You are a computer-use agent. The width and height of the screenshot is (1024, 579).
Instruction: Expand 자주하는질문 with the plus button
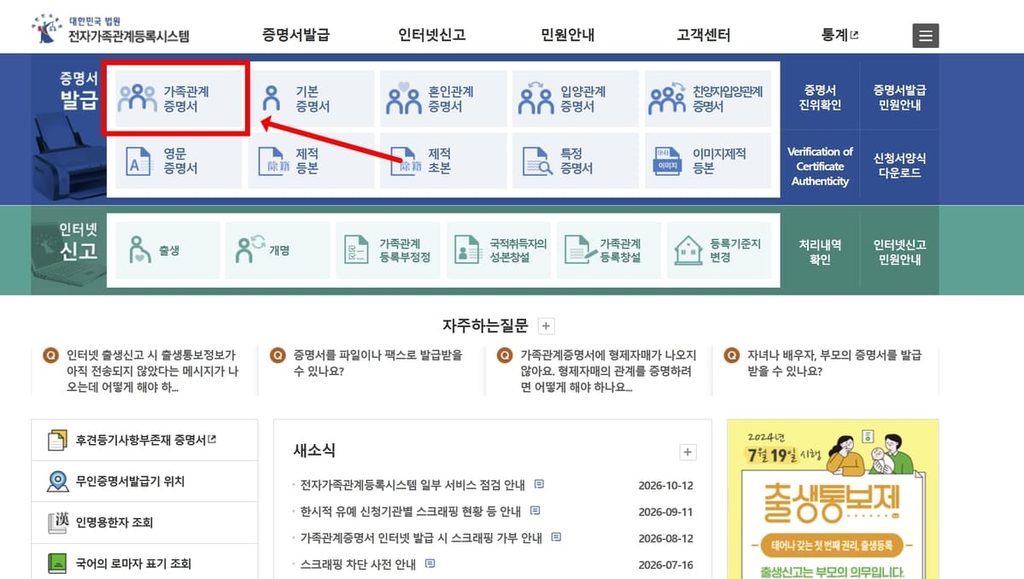(x=546, y=326)
